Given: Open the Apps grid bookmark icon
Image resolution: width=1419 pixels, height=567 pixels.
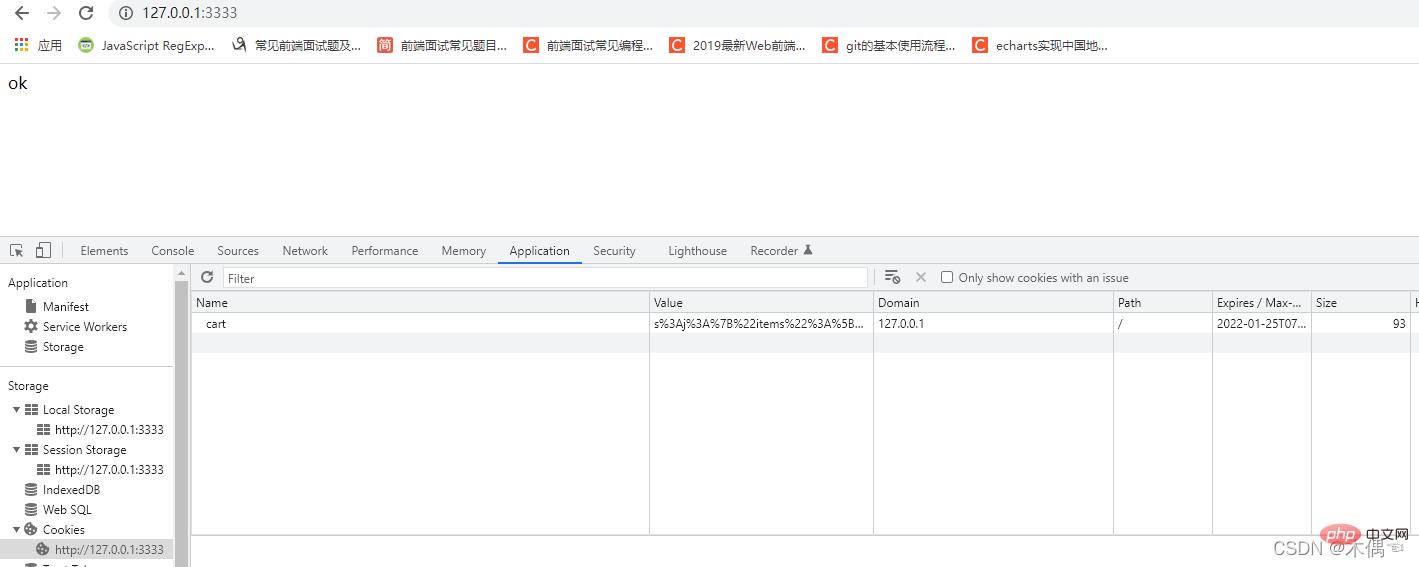Looking at the screenshot, I should (x=21, y=45).
